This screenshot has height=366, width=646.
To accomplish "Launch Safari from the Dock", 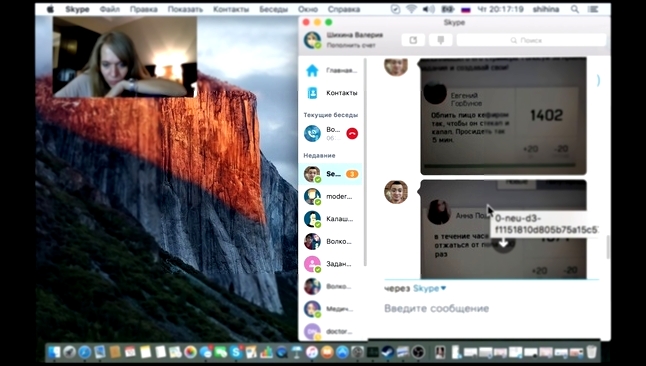I will click(x=84, y=352).
